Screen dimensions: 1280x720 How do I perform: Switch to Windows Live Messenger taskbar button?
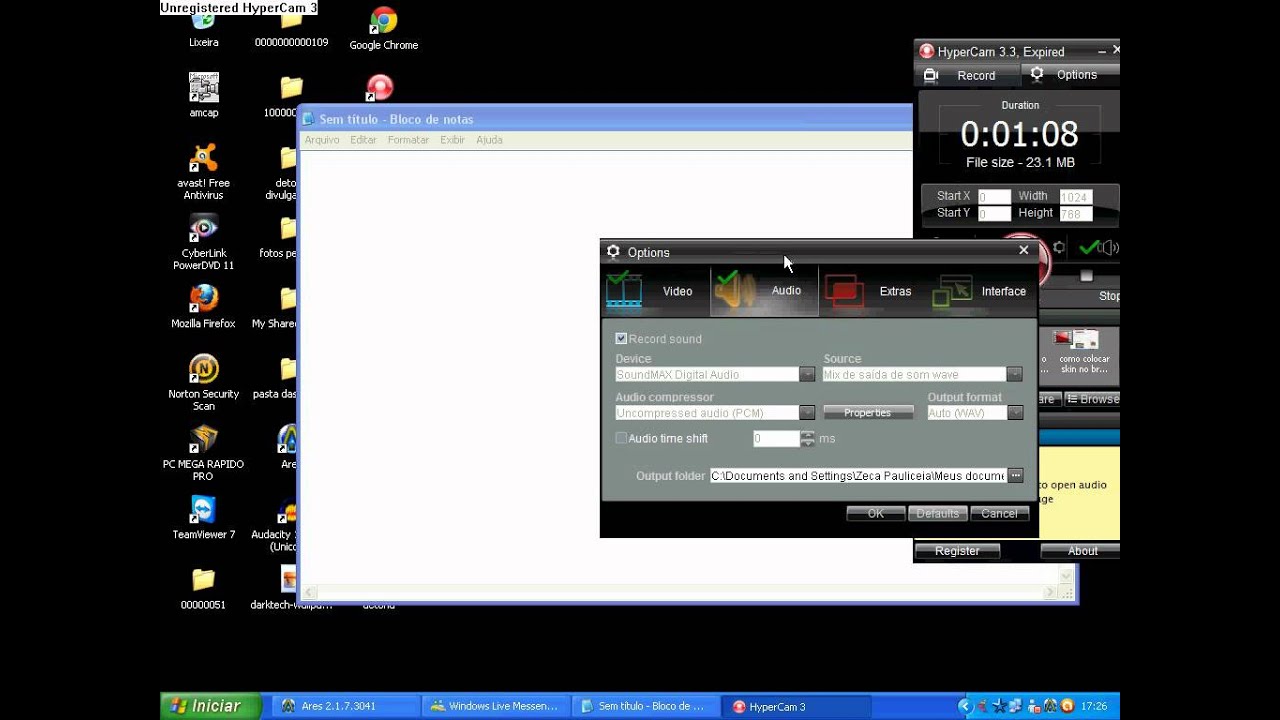pos(496,706)
